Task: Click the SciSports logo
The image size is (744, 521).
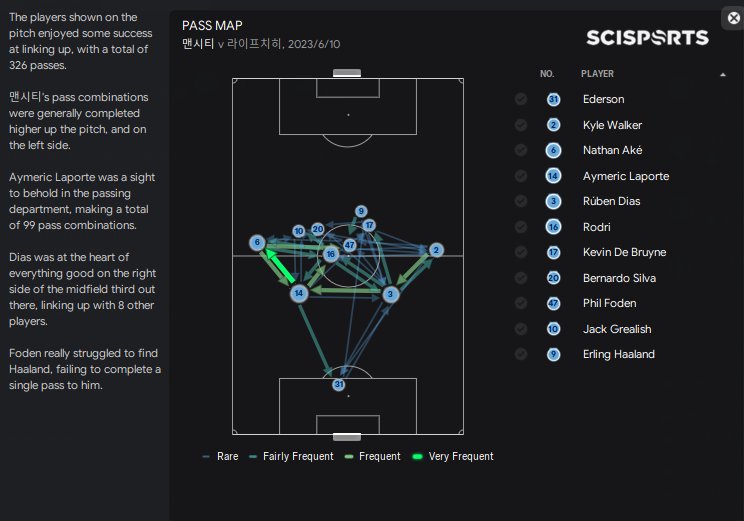Action: click(x=647, y=37)
